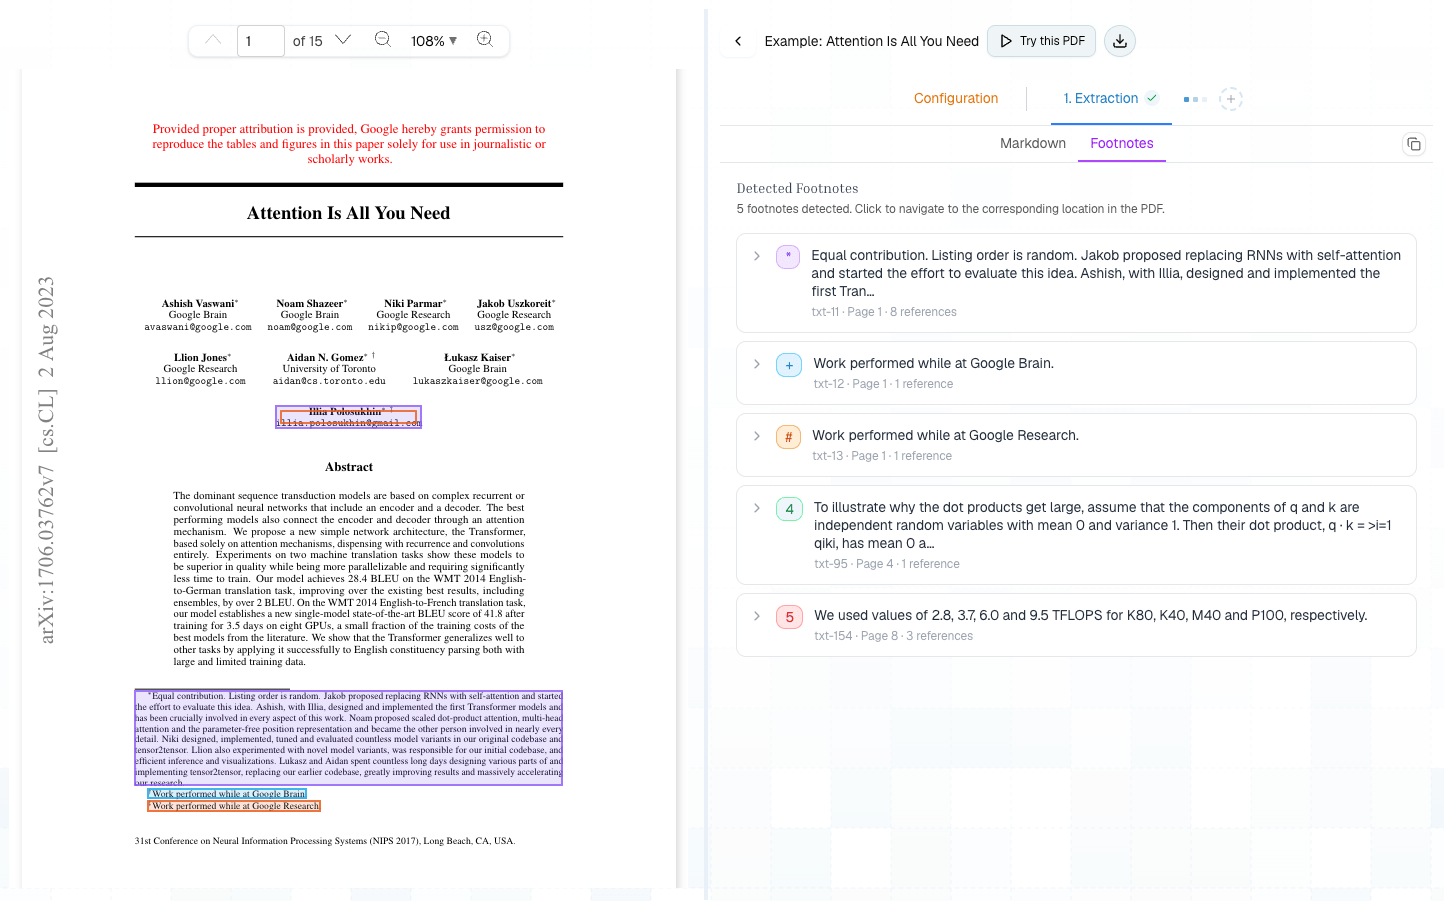This screenshot has width=1444, height=901.
Task: Click orange 'Work performed while at Google Research' highlight
Action: (x=234, y=806)
